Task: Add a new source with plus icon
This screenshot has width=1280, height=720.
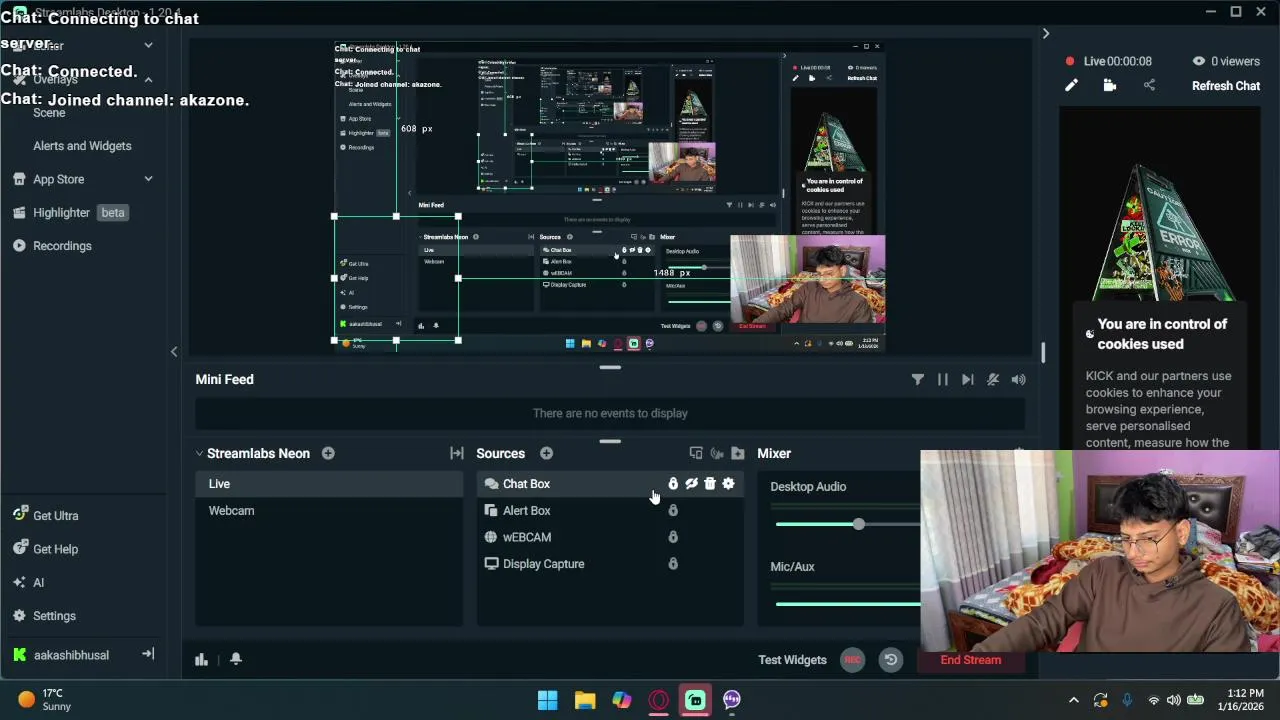Action: coord(546,454)
